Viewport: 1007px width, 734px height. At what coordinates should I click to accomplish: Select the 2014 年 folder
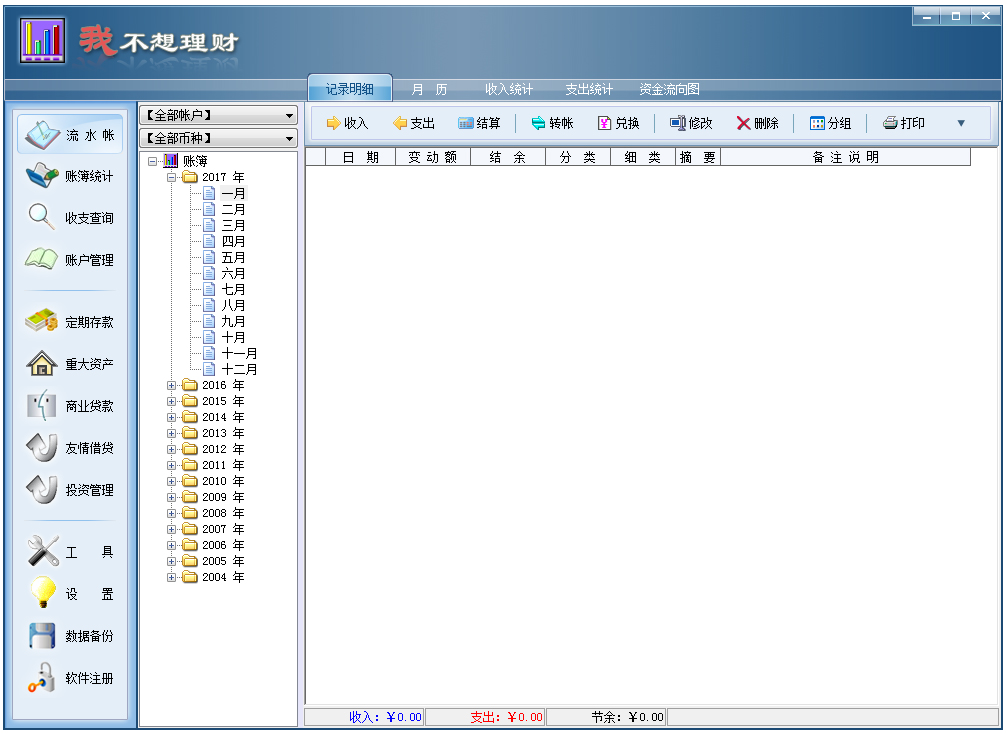point(223,417)
